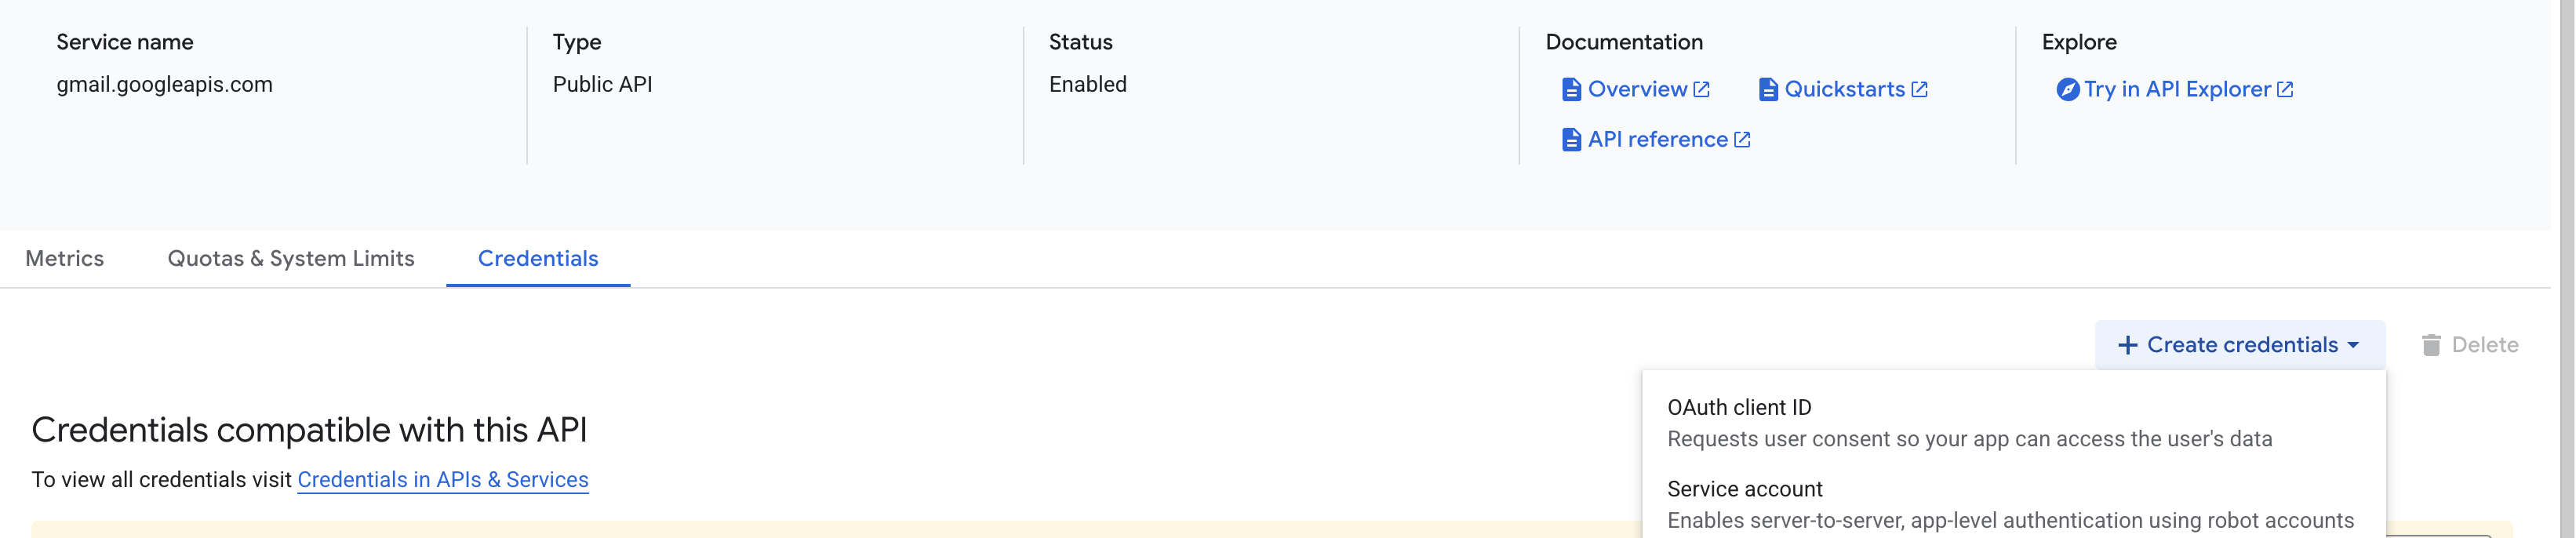Open the Quotas & System Limits tab
The height and width of the screenshot is (538, 2576).
(291, 259)
